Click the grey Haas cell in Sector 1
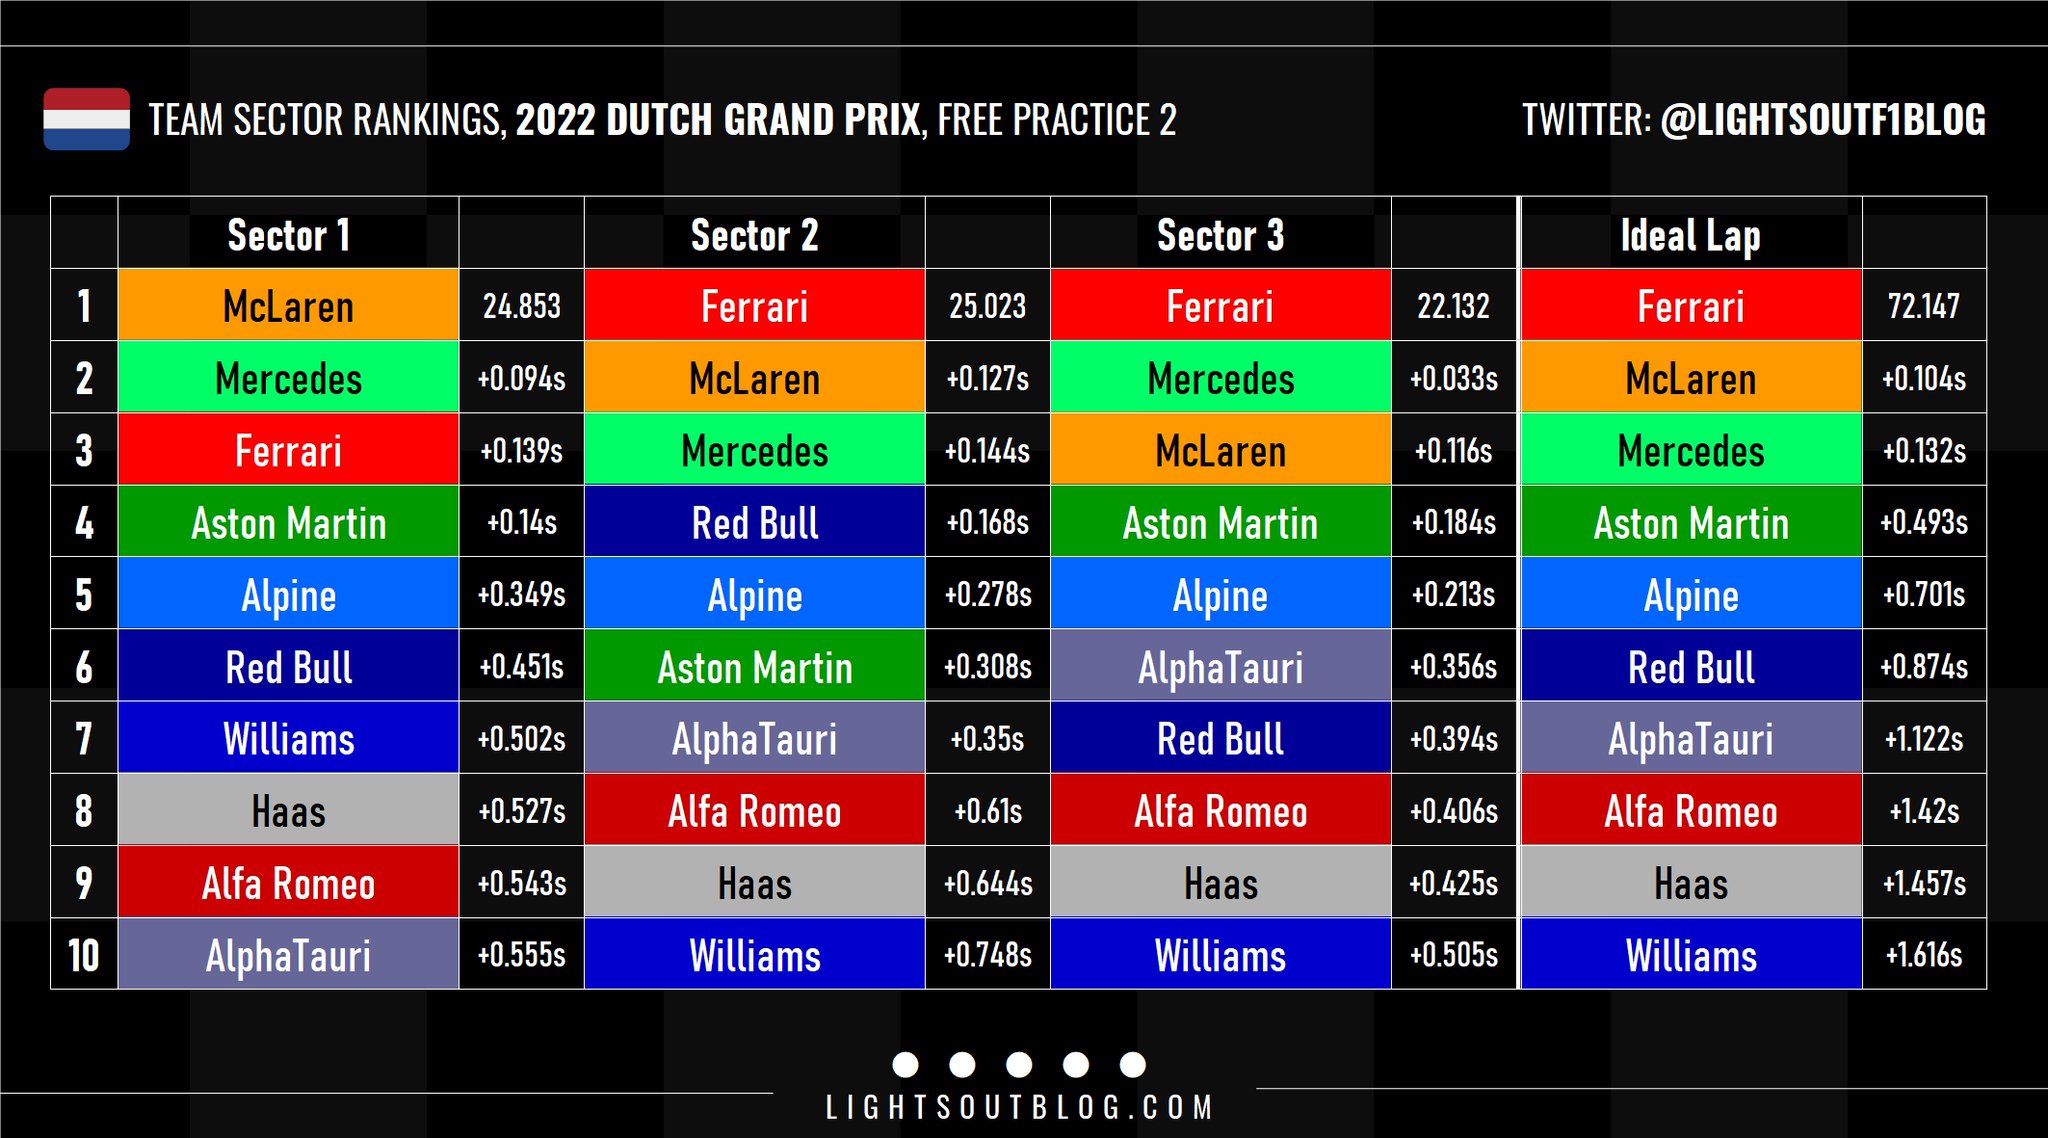The height and width of the screenshot is (1138, 2048). click(x=288, y=811)
